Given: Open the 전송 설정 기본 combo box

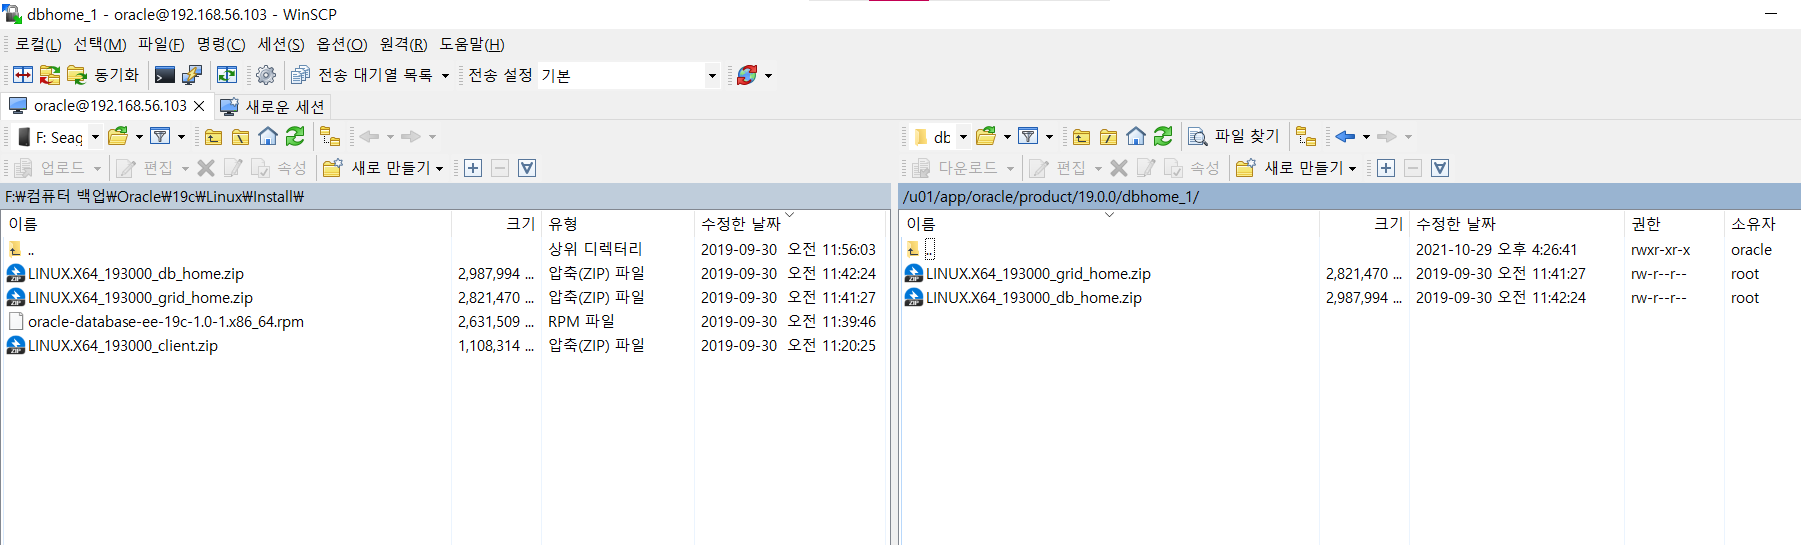Looking at the screenshot, I should pos(629,75).
